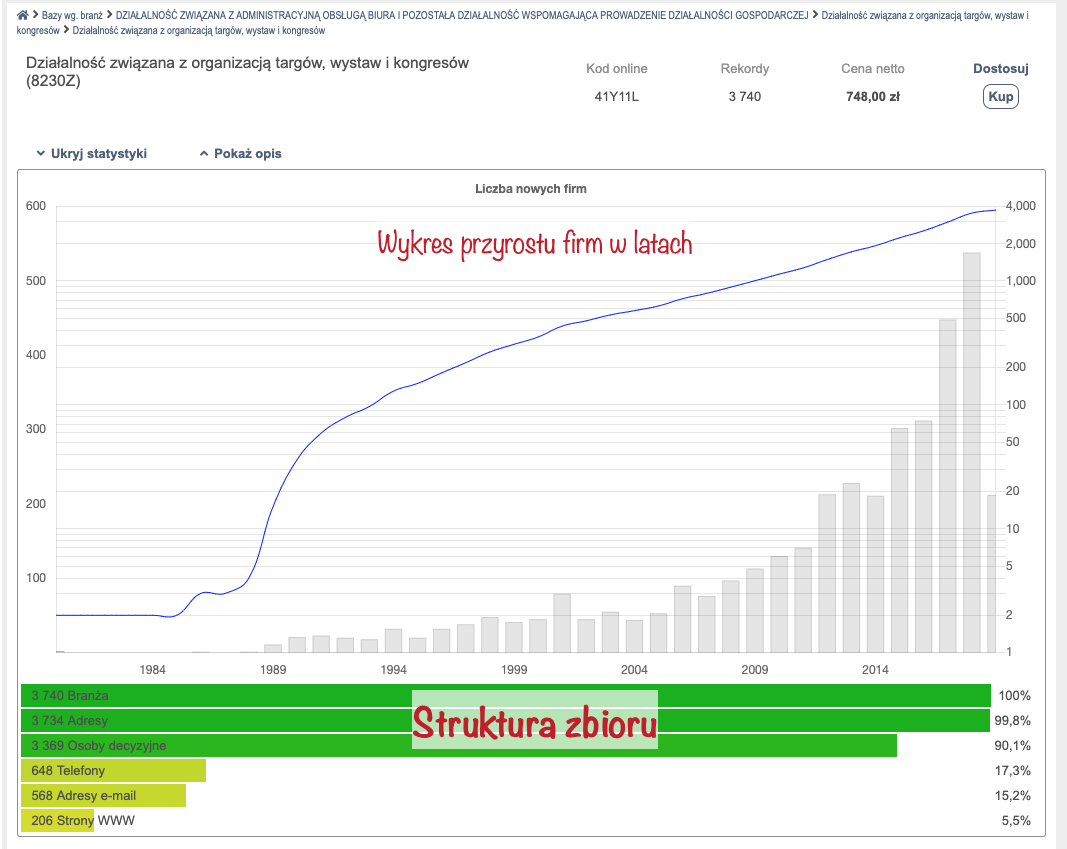This screenshot has width=1067, height=849.
Task: Click the Wykres przyrostu firm w latach caption
Action: [x=534, y=243]
